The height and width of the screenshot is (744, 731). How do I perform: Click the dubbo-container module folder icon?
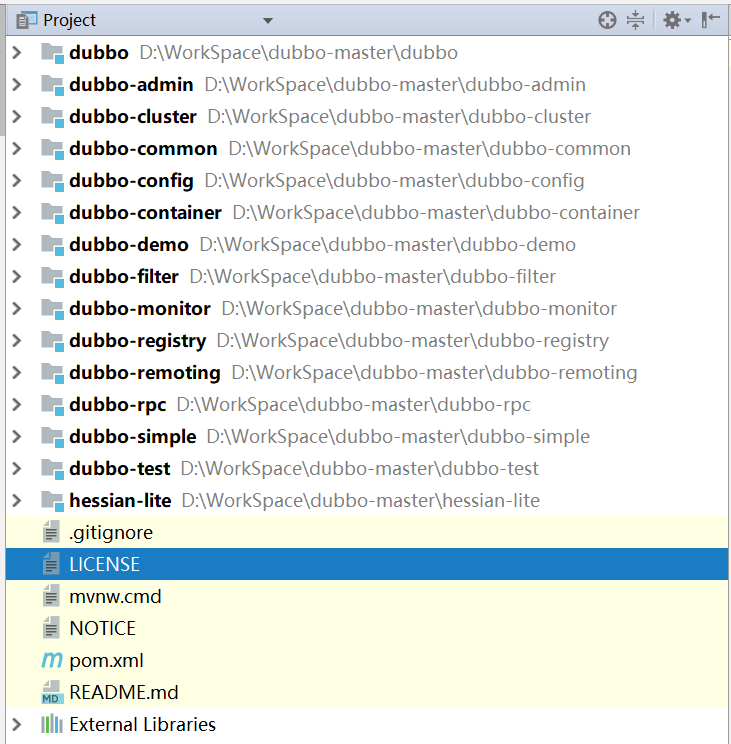(52, 213)
